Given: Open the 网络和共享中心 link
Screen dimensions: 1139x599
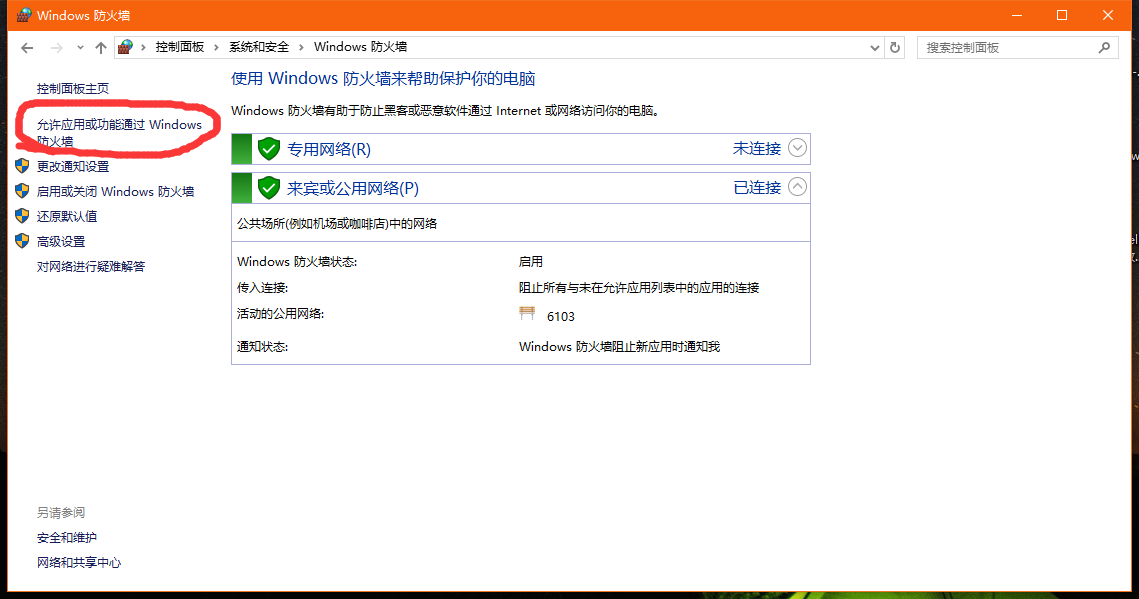Looking at the screenshot, I should (79, 562).
